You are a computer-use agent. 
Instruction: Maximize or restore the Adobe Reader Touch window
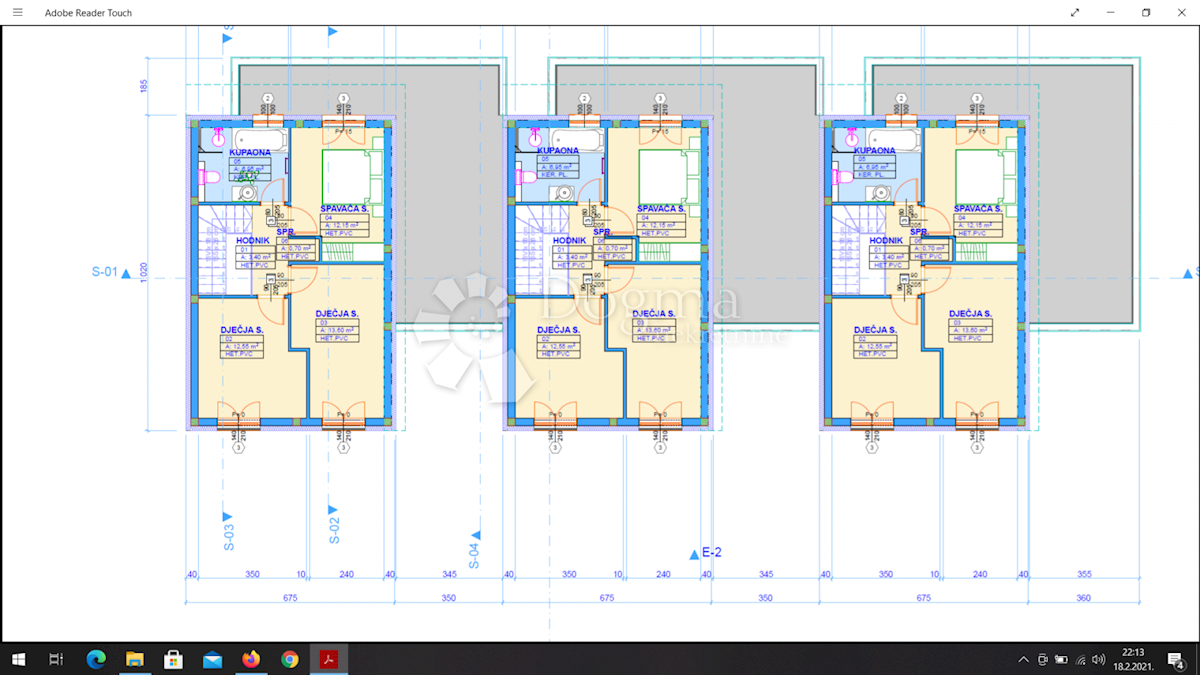(1146, 12)
